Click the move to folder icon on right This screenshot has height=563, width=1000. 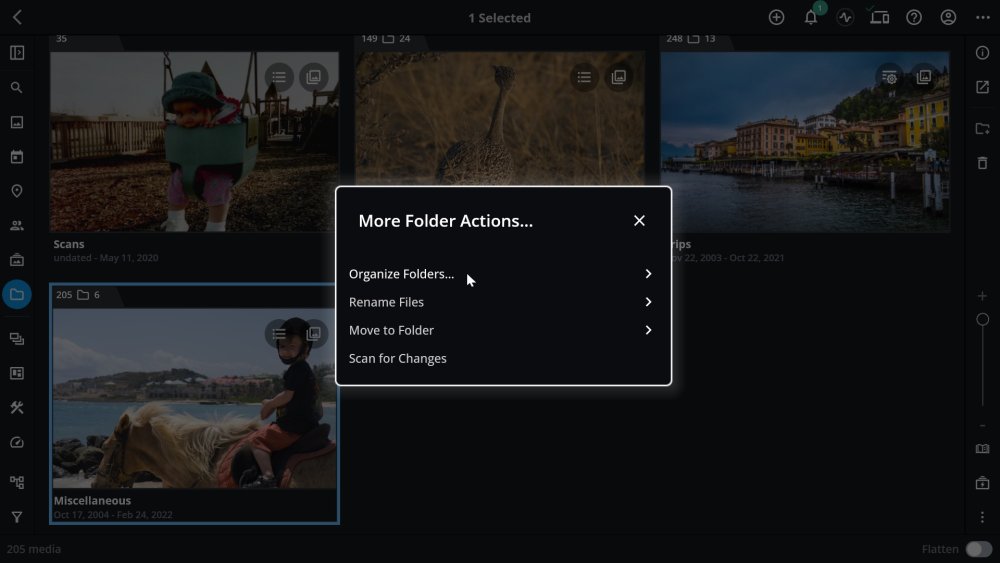click(x=983, y=128)
